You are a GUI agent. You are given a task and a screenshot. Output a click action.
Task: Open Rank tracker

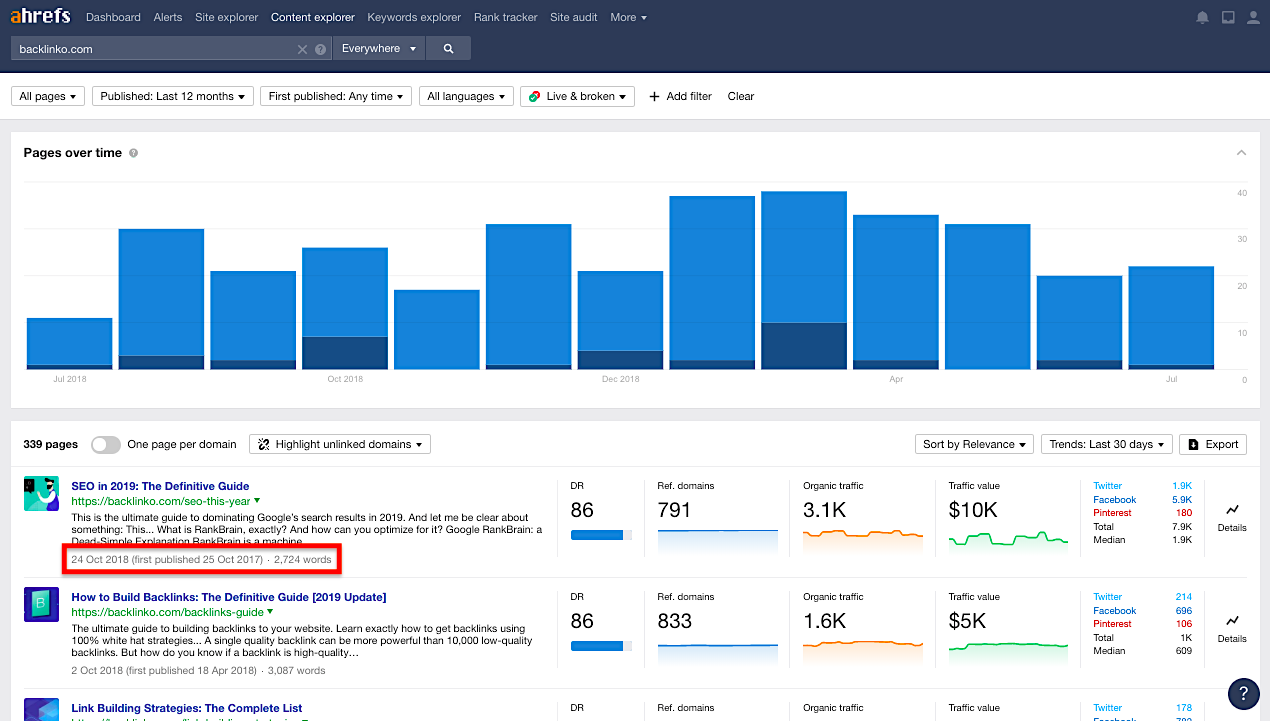click(x=505, y=17)
